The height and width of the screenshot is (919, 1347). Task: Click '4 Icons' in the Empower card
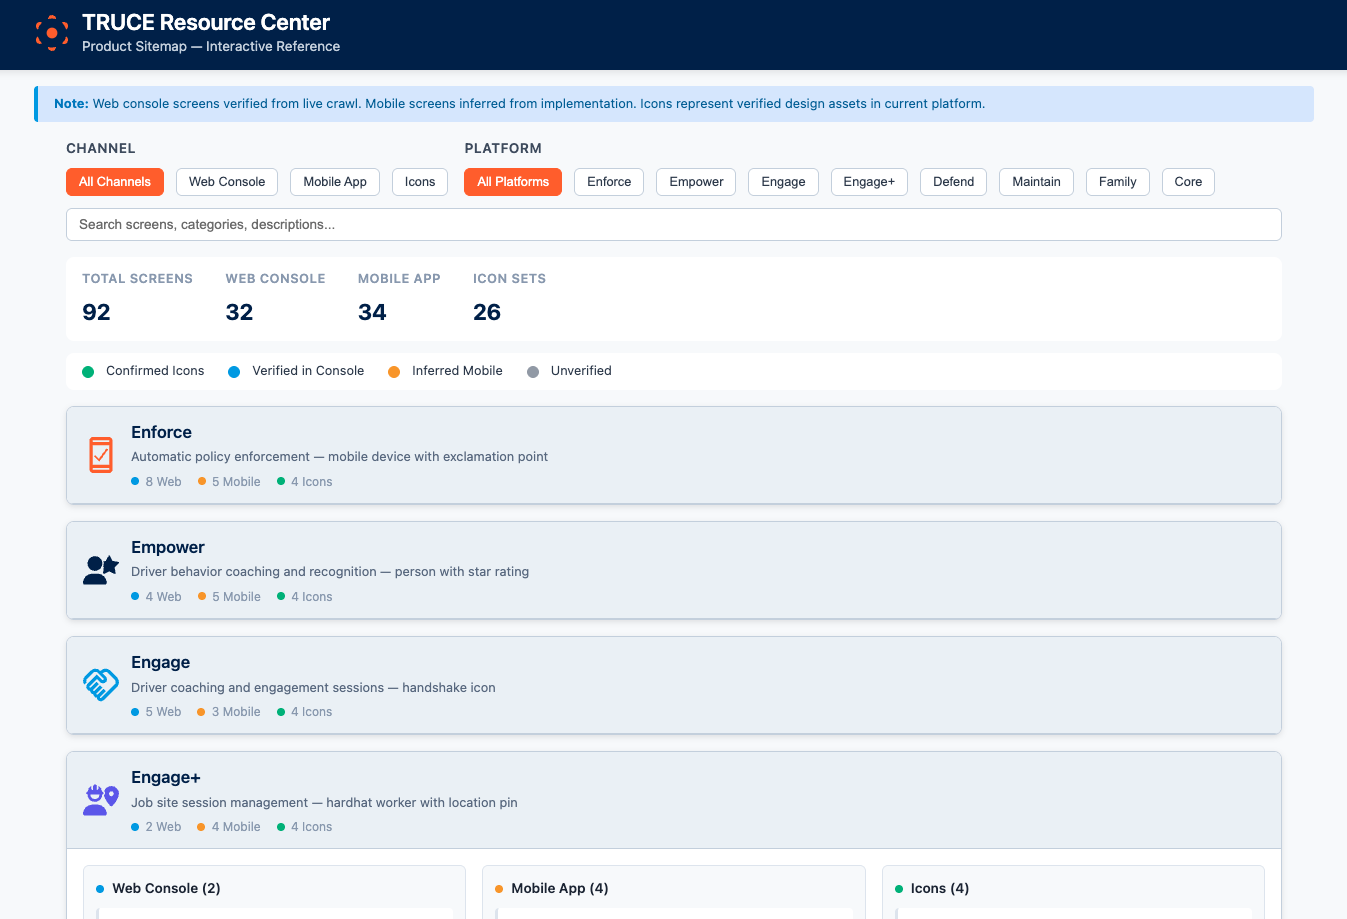point(312,597)
